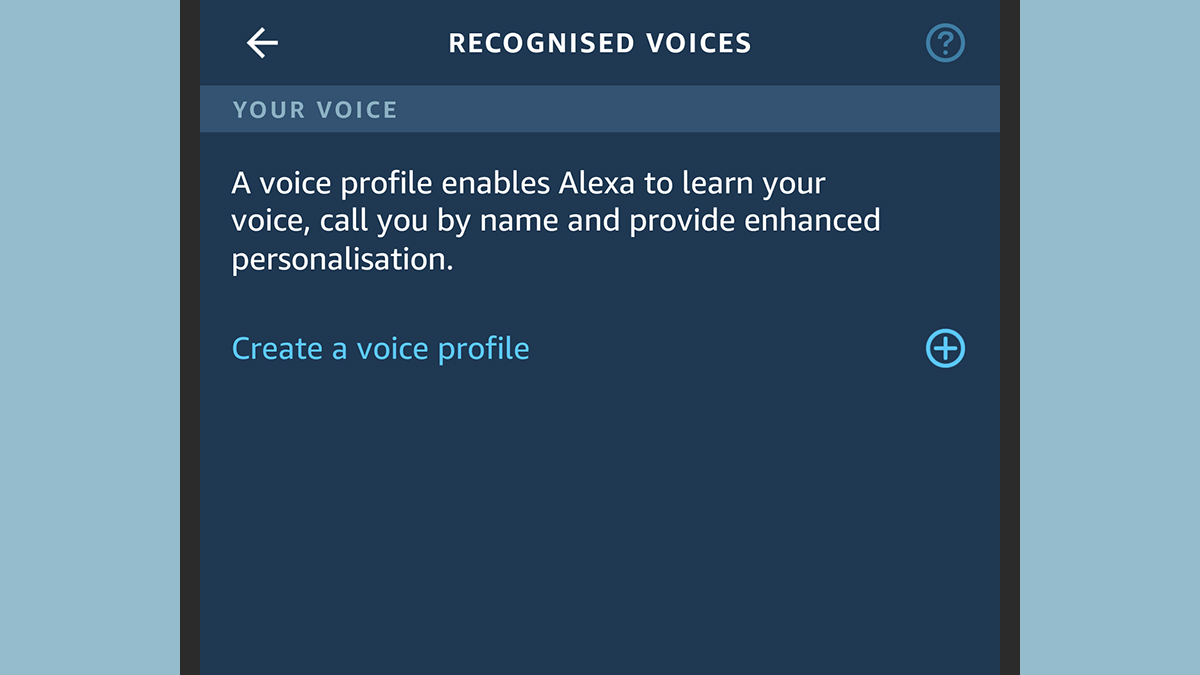This screenshot has height=675, width=1200.
Task: Select the RECOGNISED VOICES page title
Action: tap(600, 43)
